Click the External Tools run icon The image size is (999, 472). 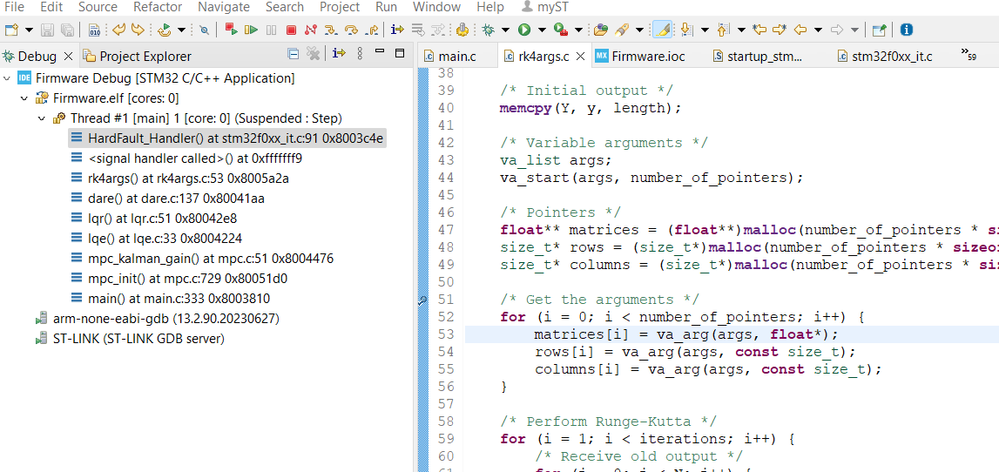coord(560,29)
